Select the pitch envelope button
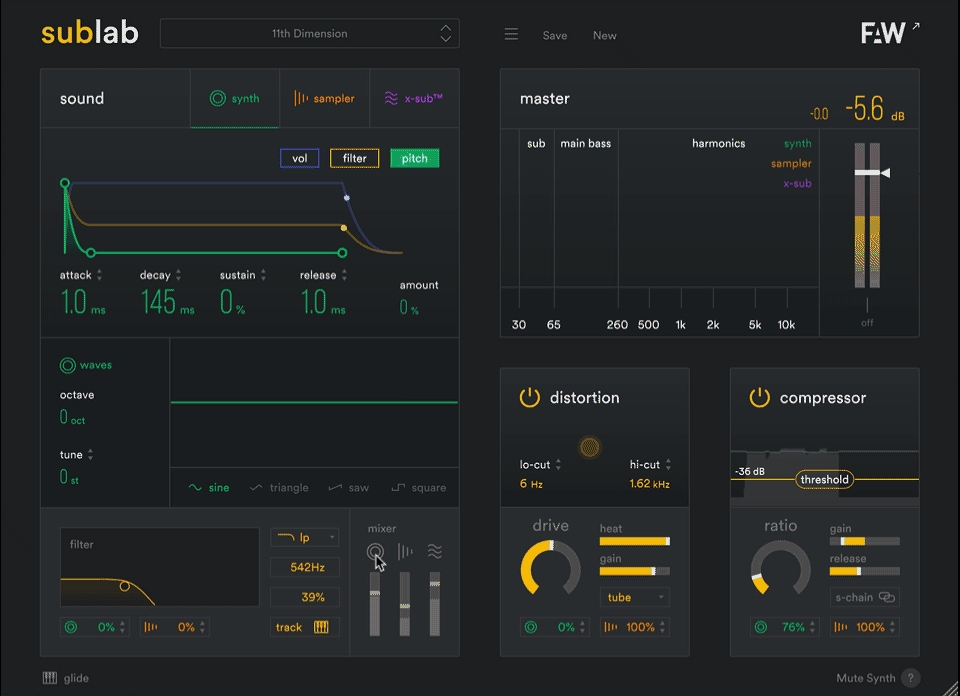960x696 pixels. click(414, 159)
